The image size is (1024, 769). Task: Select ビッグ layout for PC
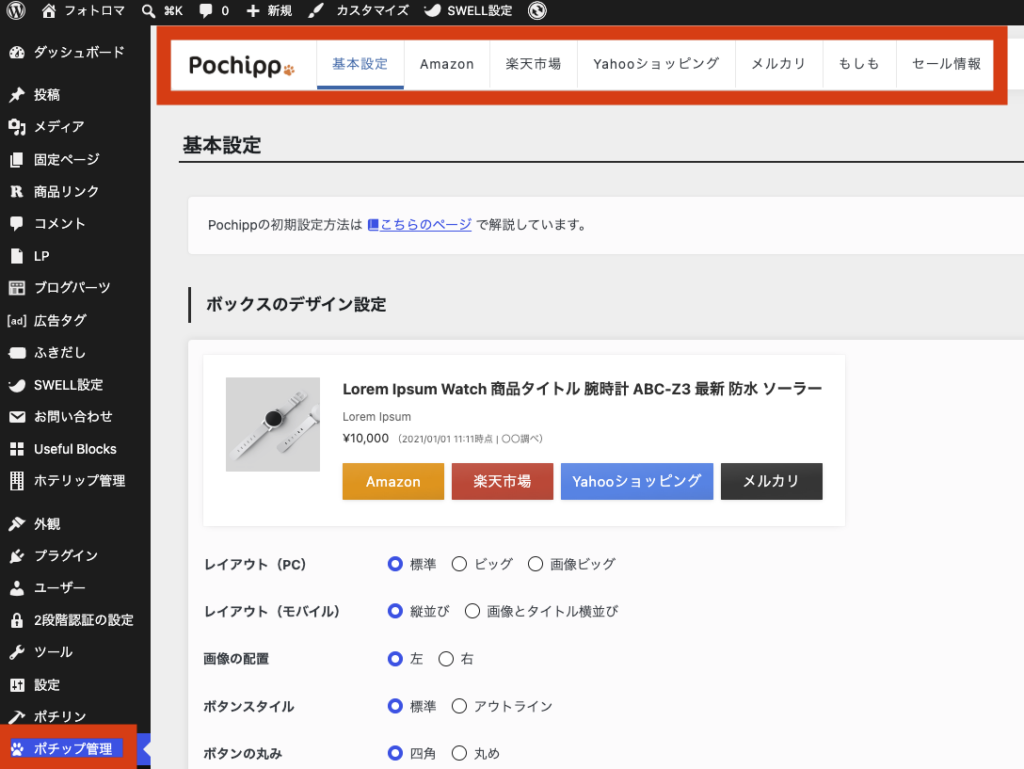(459, 564)
